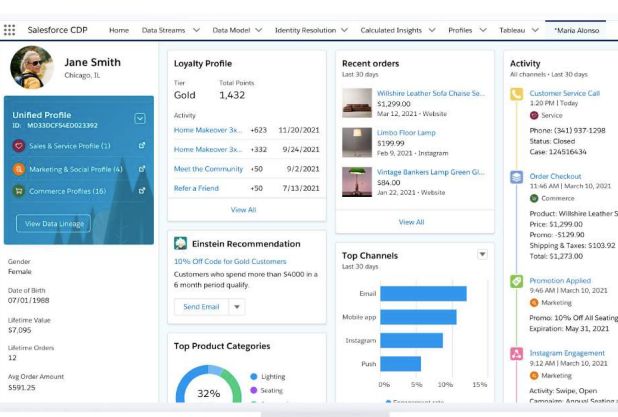Open the Meet the Community activity link
Image resolution: width=618 pixels, height=417 pixels.
coord(208,169)
